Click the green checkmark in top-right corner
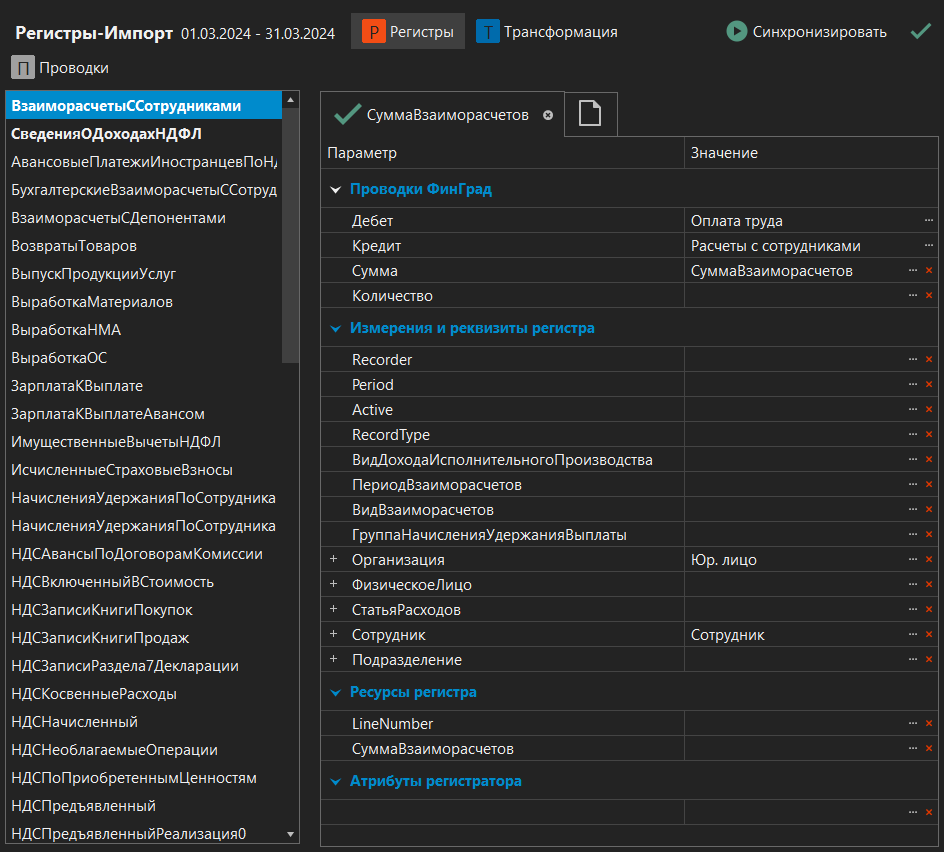944x852 pixels. (x=921, y=32)
